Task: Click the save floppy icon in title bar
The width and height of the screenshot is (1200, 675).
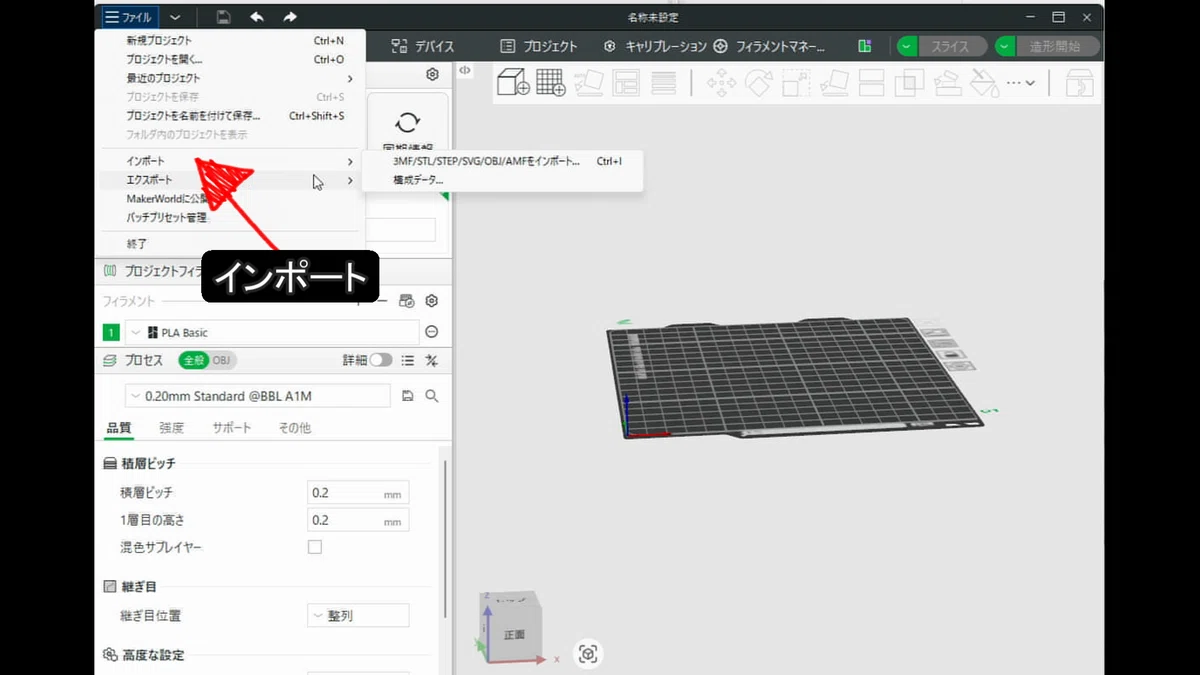Action: point(224,17)
